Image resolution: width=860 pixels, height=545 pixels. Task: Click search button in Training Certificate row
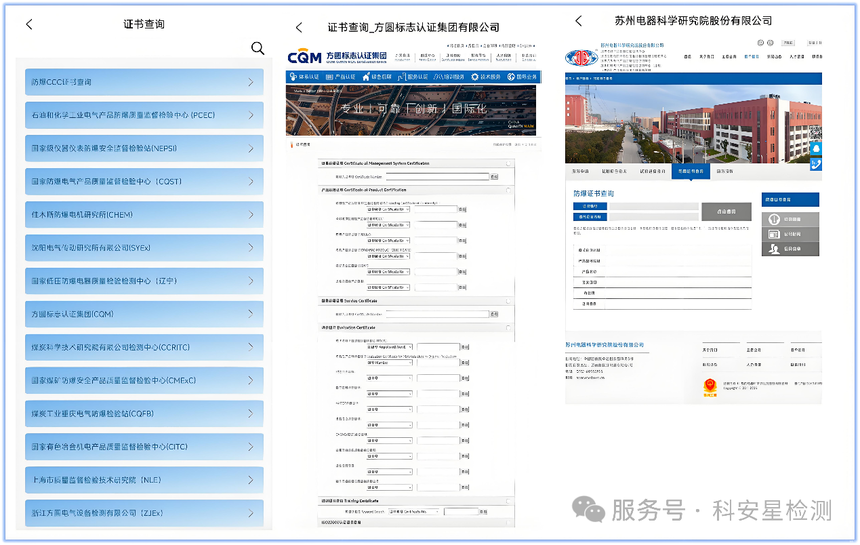[x=483, y=512]
